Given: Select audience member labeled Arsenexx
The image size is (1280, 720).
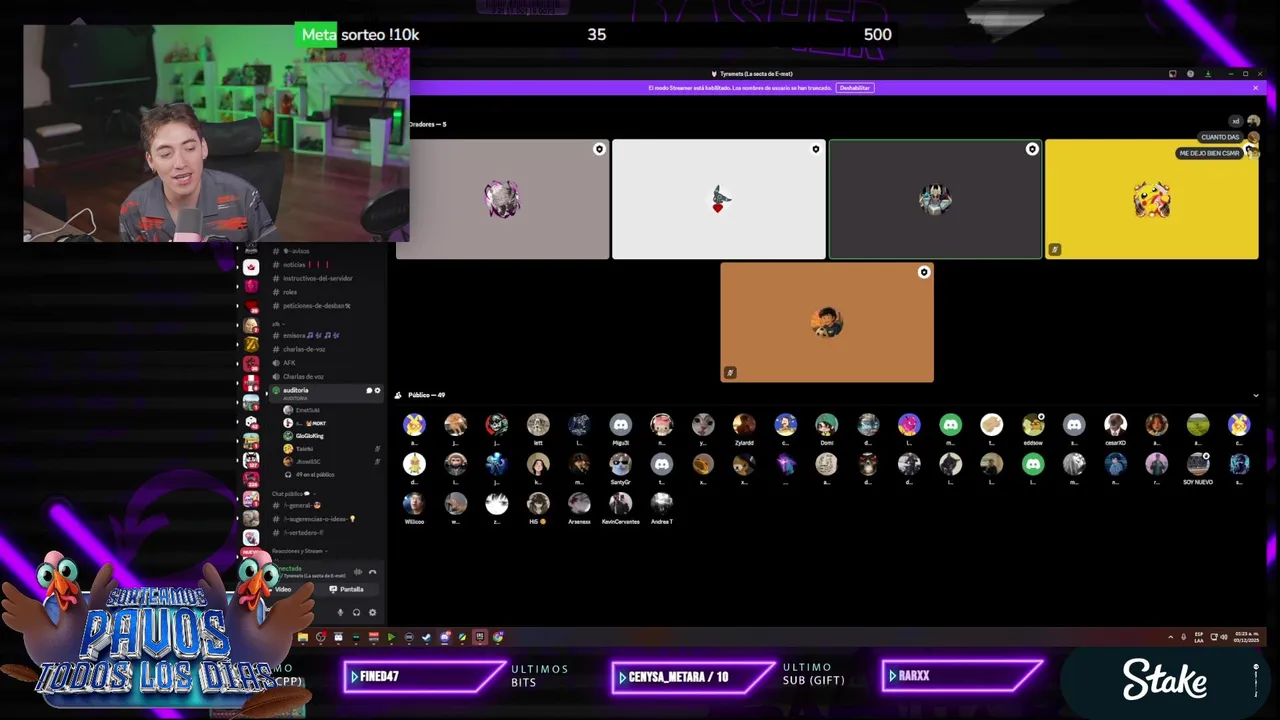Looking at the screenshot, I should pos(579,508).
